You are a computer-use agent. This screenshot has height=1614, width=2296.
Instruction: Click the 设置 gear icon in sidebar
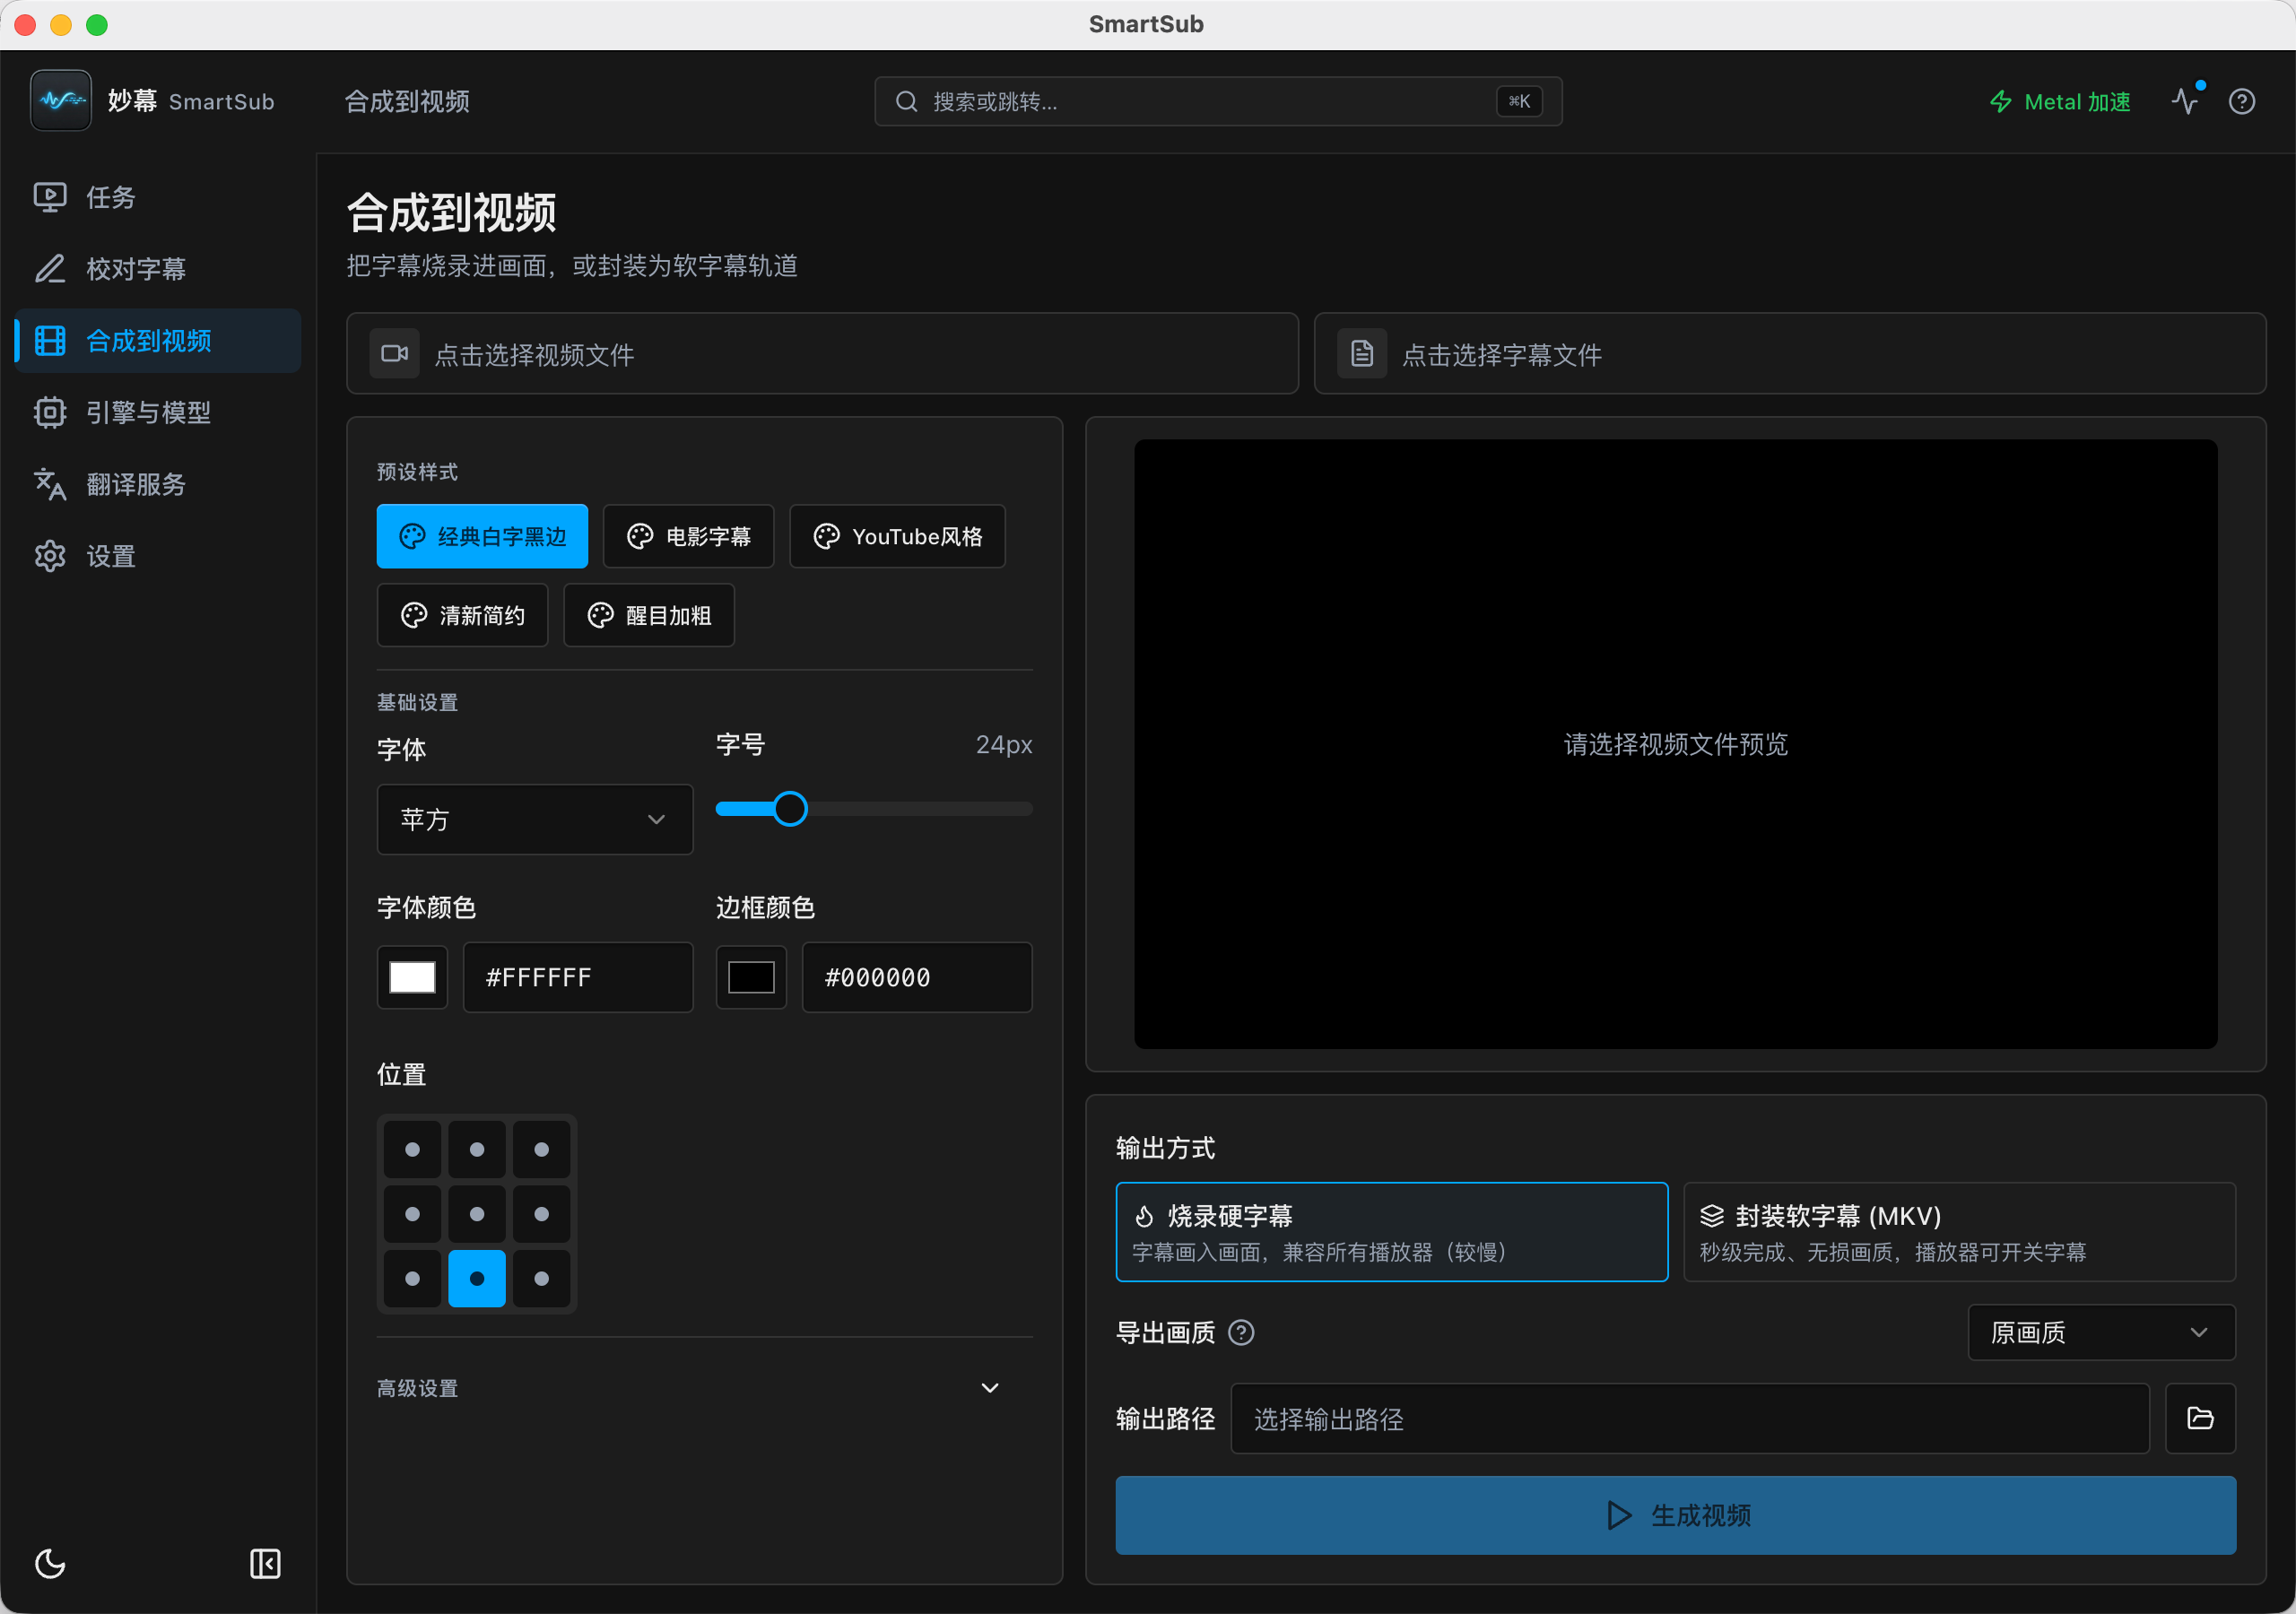50,556
